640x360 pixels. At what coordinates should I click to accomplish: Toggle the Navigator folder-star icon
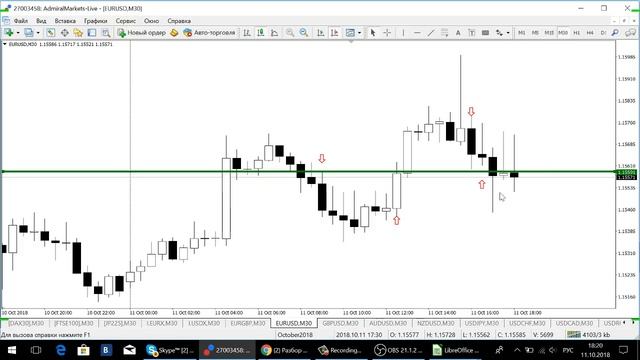click(78, 33)
